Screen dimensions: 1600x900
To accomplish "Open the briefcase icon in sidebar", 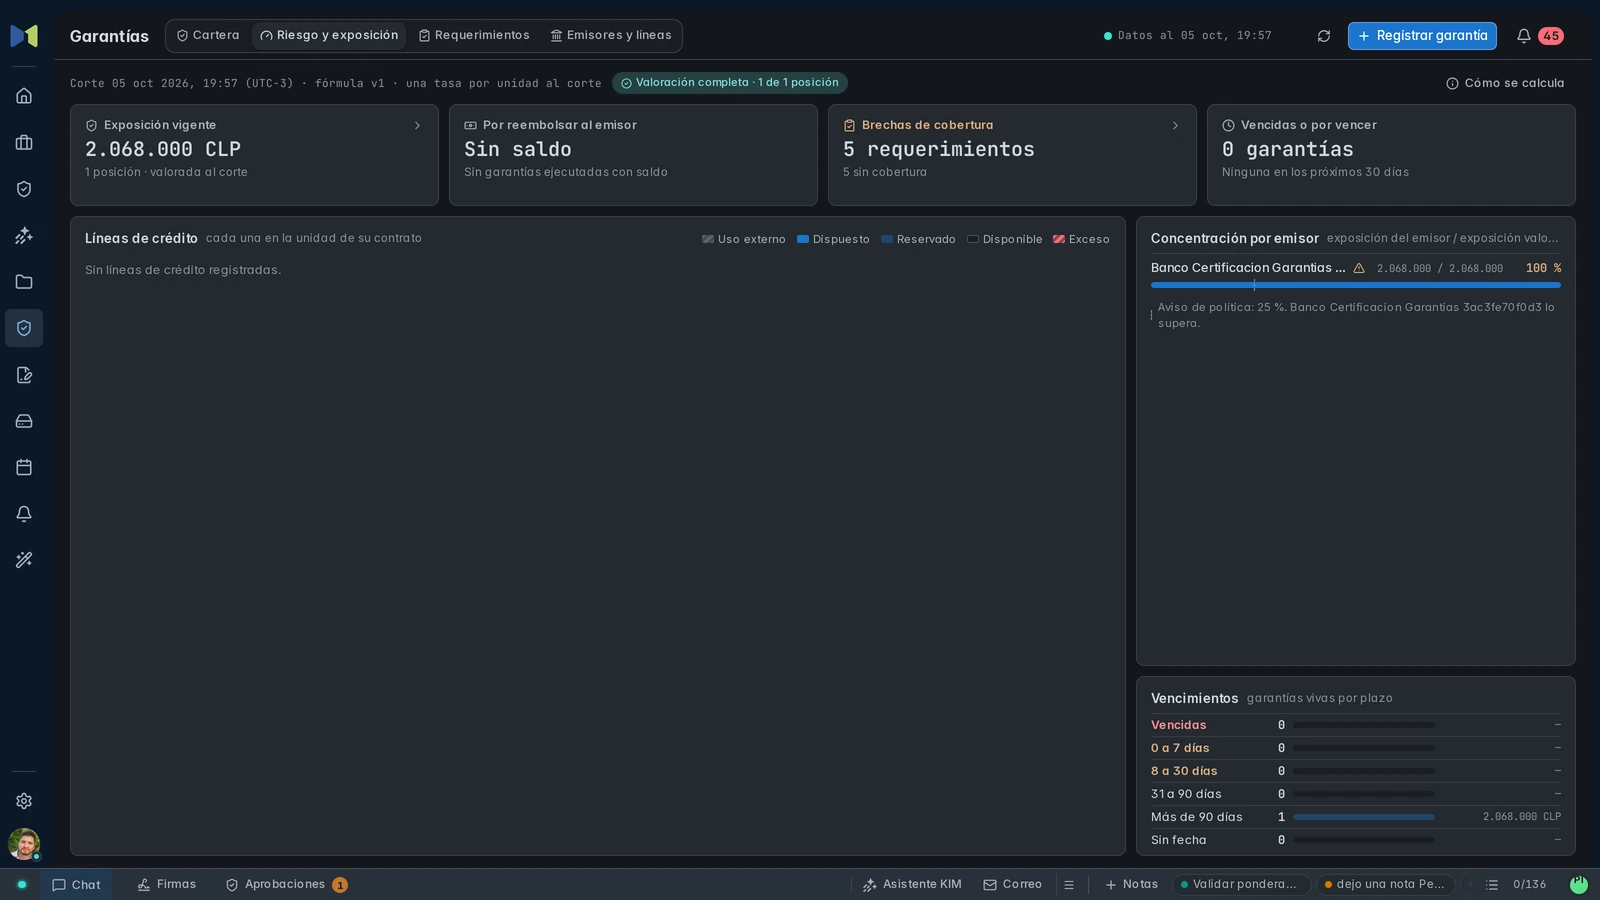I will (24, 143).
